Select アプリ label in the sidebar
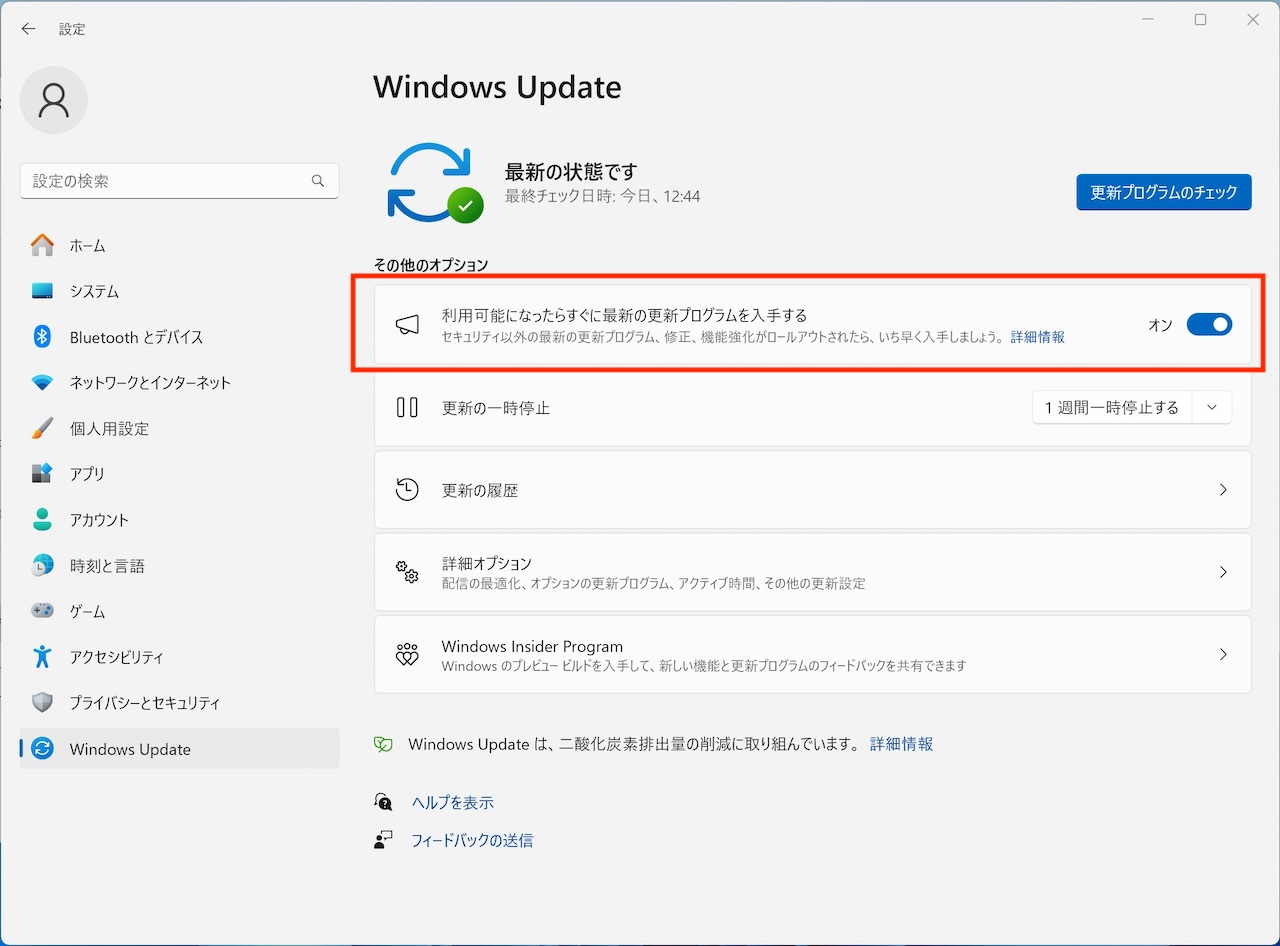This screenshot has width=1280, height=946. (87, 474)
